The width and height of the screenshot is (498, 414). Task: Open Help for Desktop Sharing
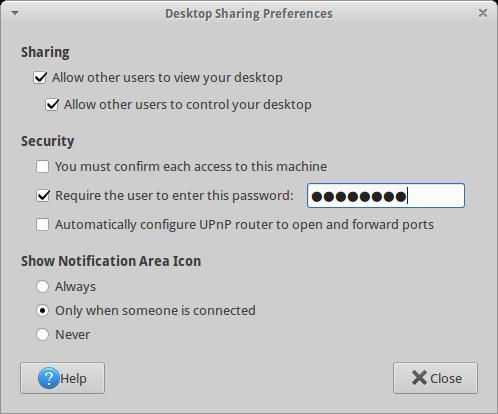pos(62,378)
